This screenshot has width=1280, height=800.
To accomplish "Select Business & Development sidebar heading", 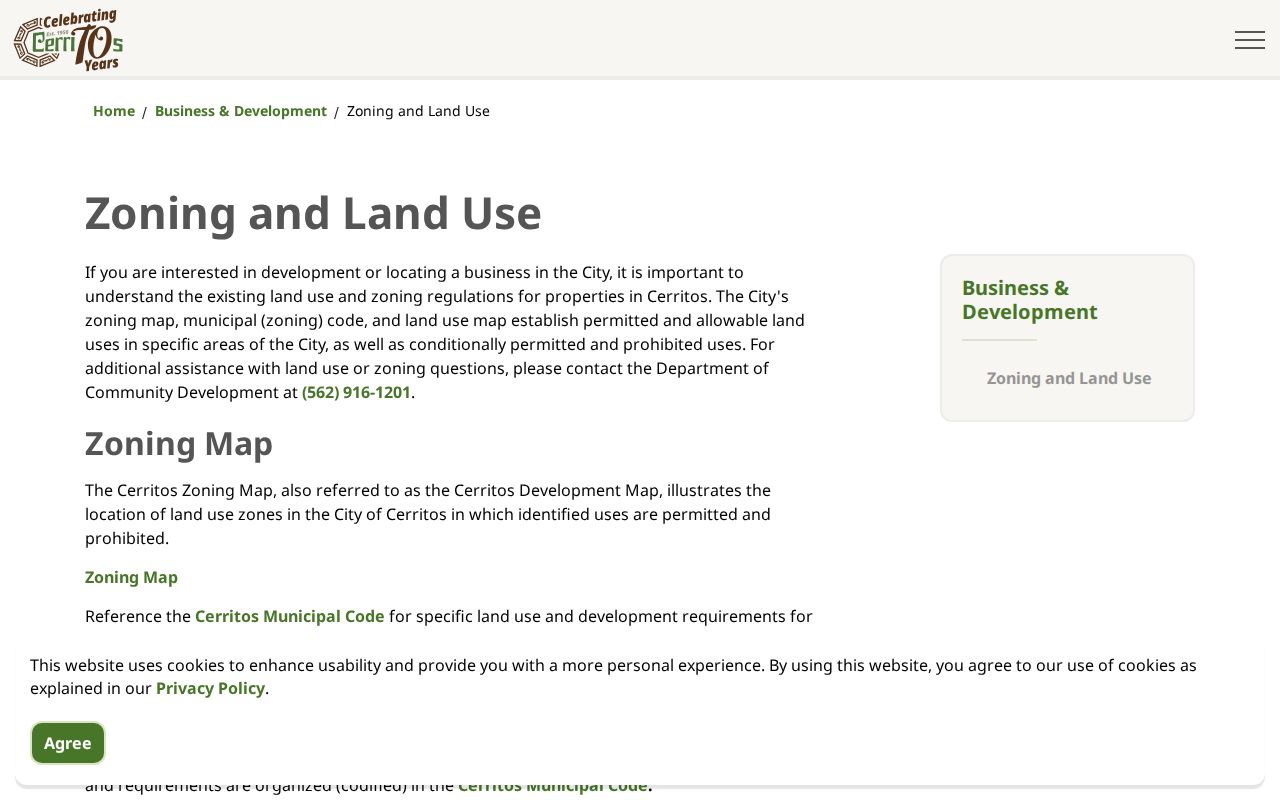I will [1030, 300].
